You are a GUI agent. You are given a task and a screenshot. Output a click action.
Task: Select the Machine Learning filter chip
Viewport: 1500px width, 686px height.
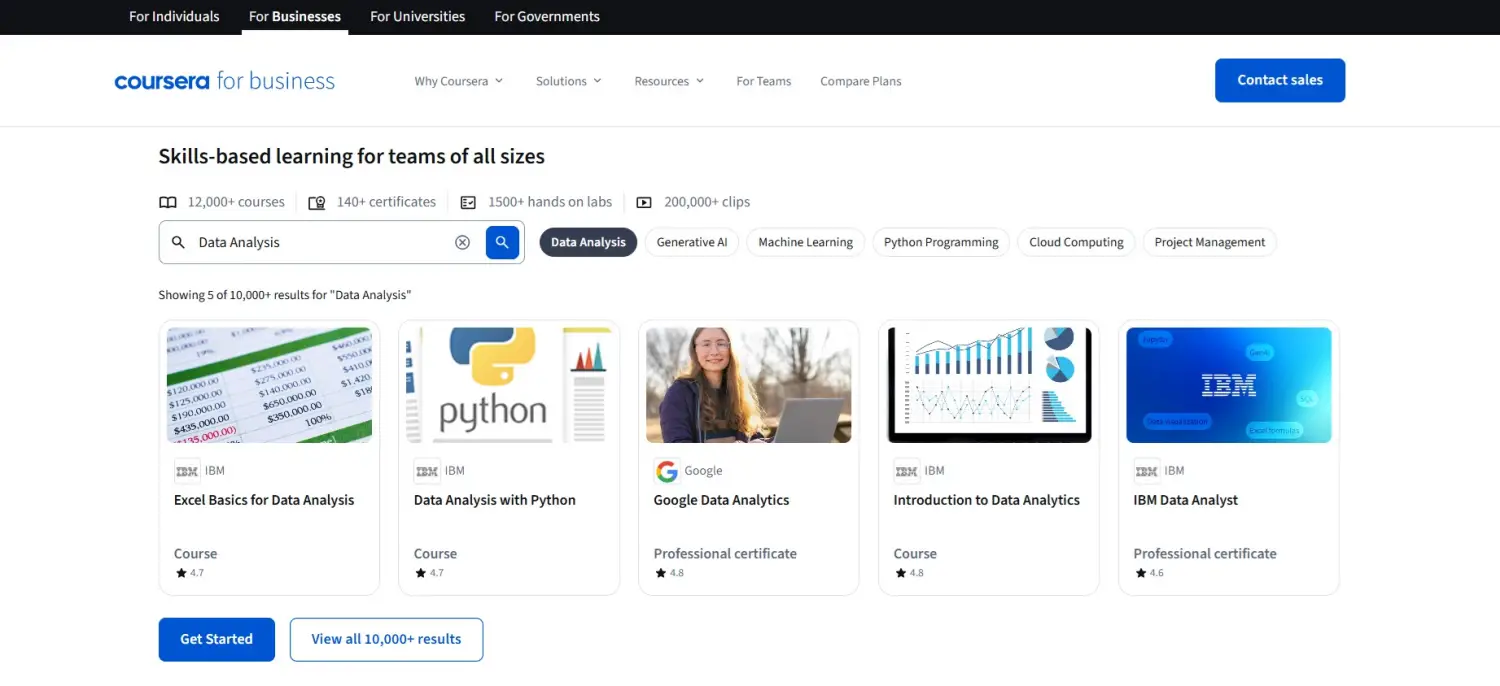tap(806, 242)
